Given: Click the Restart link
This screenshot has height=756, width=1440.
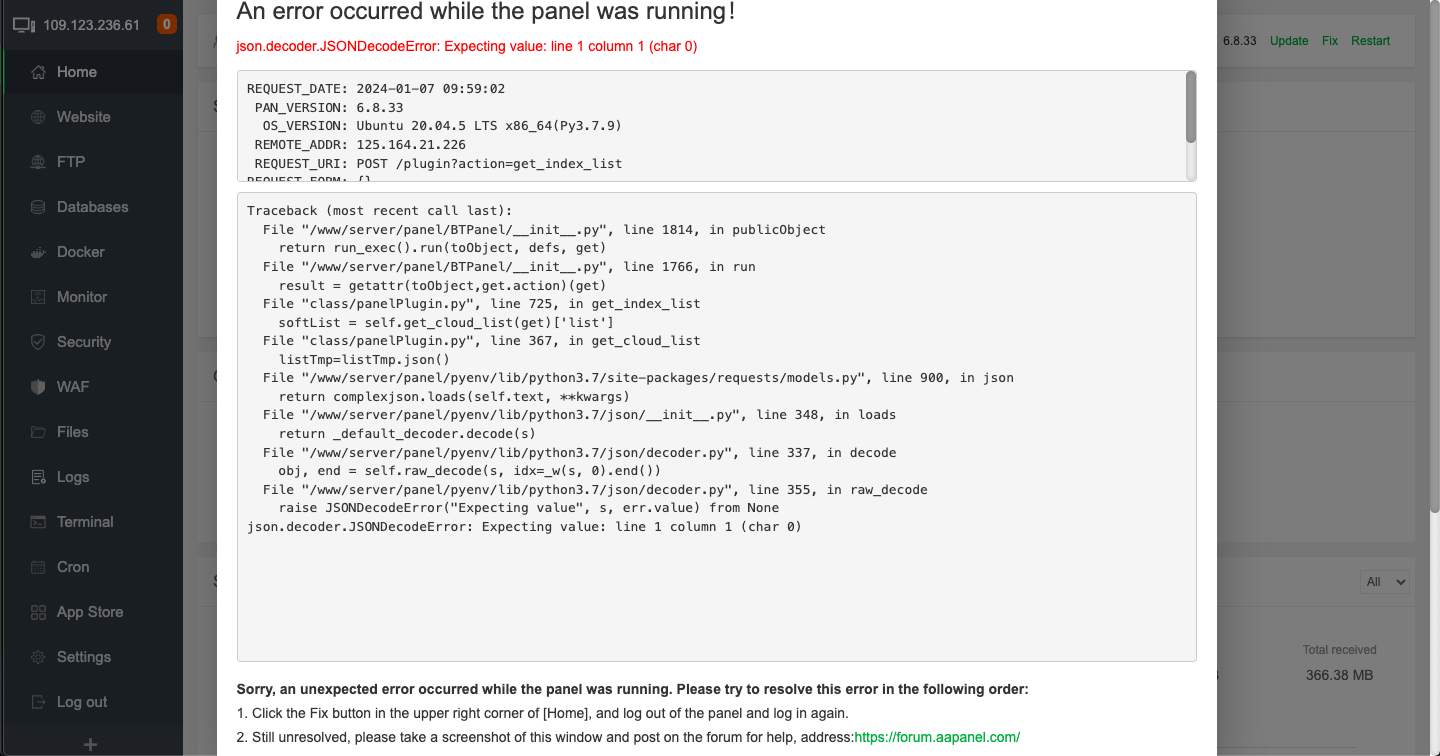Looking at the screenshot, I should tap(1370, 41).
